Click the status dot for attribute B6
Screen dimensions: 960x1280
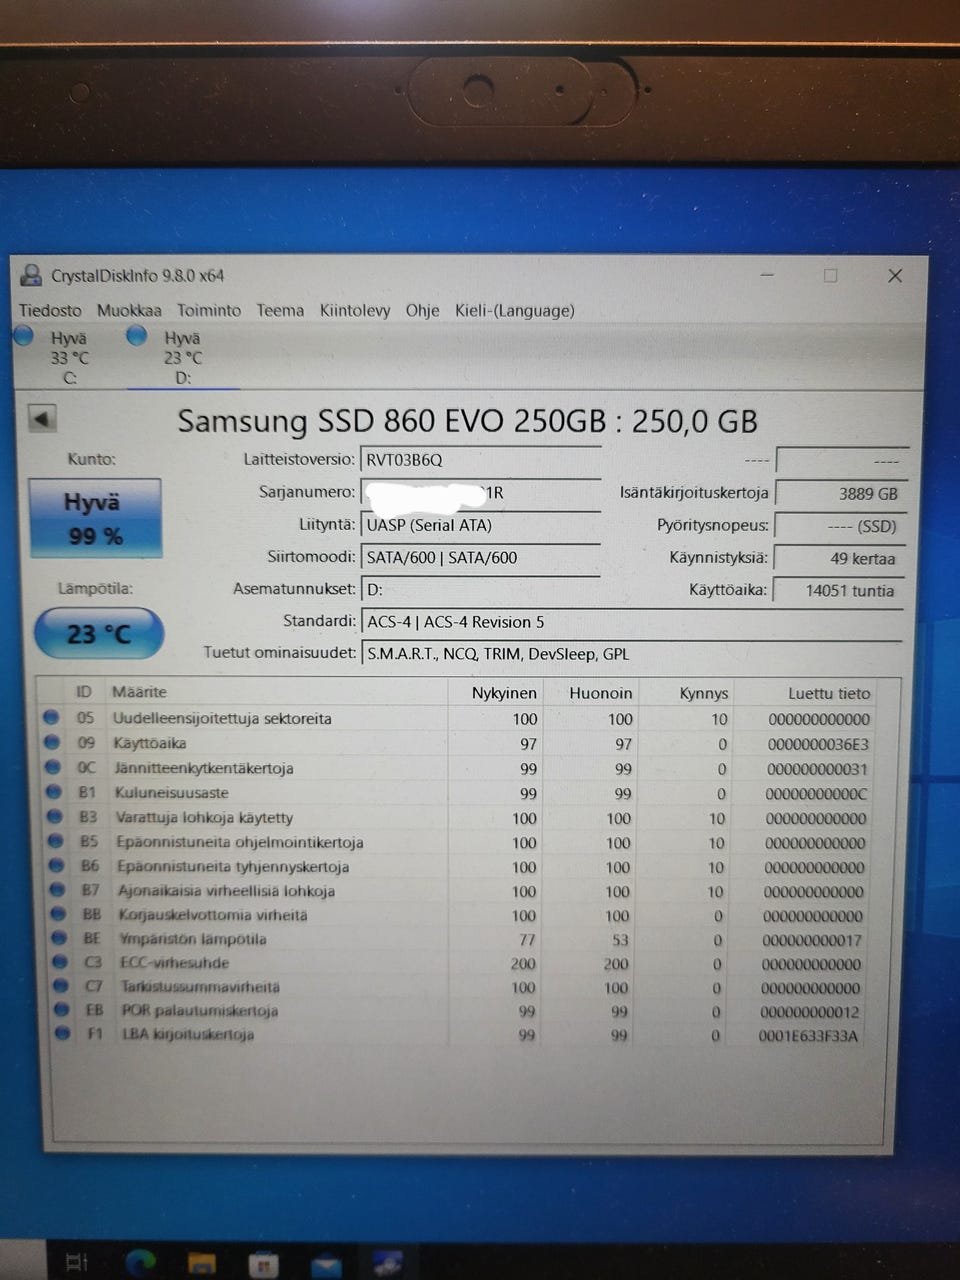pyautogui.click(x=57, y=866)
